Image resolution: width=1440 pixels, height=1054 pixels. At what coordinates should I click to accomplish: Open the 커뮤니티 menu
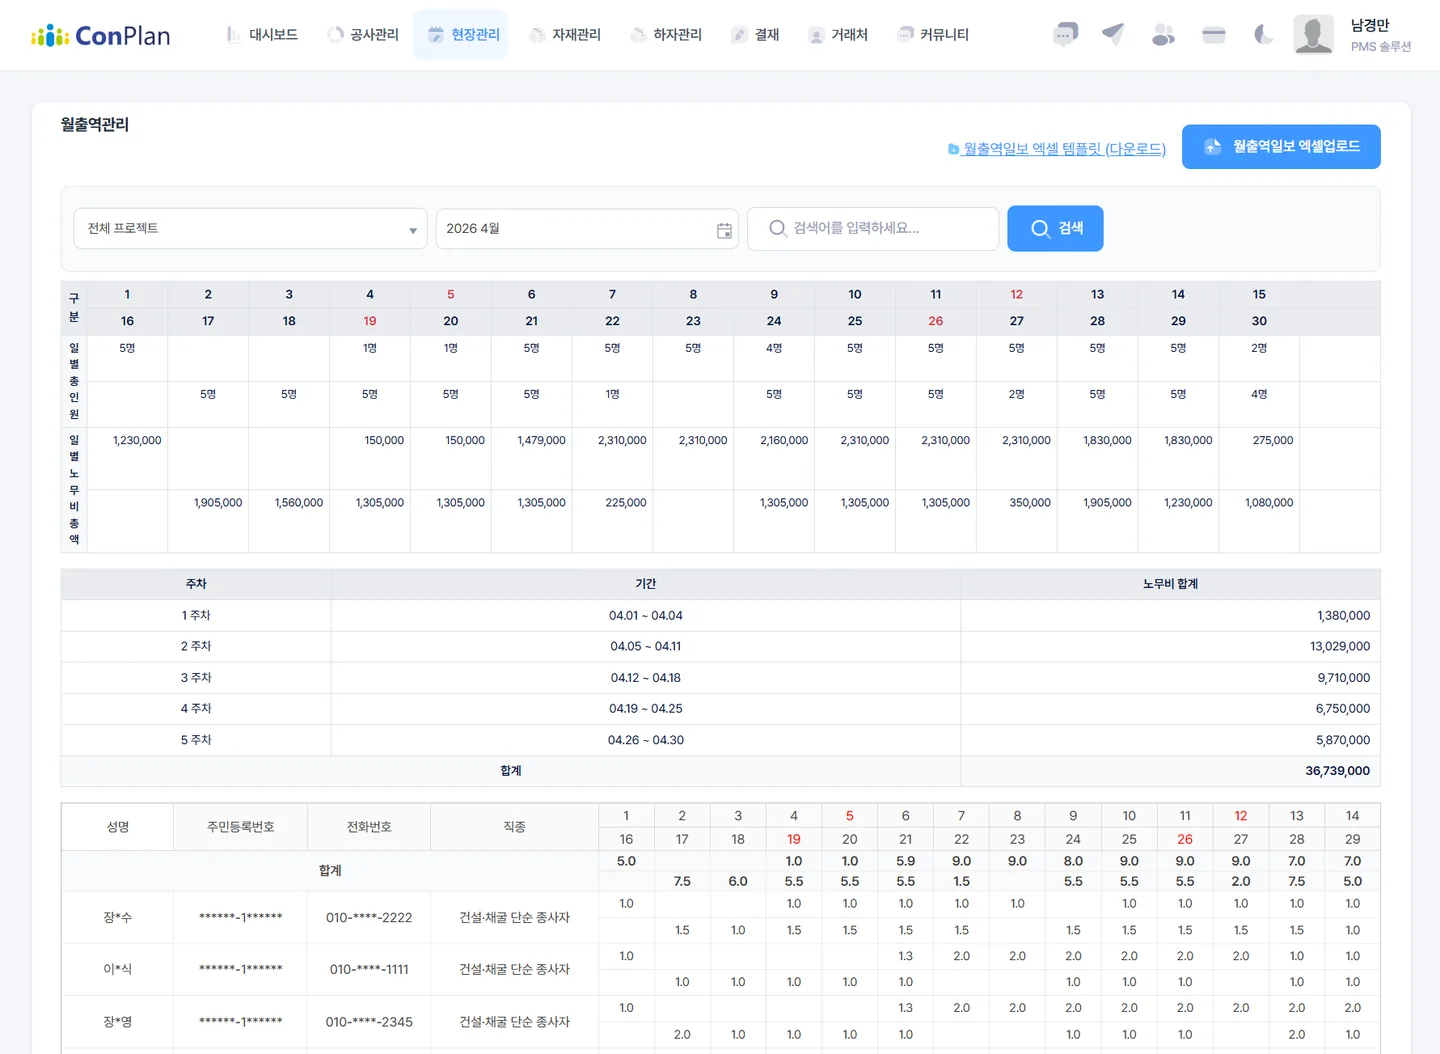[x=933, y=35]
